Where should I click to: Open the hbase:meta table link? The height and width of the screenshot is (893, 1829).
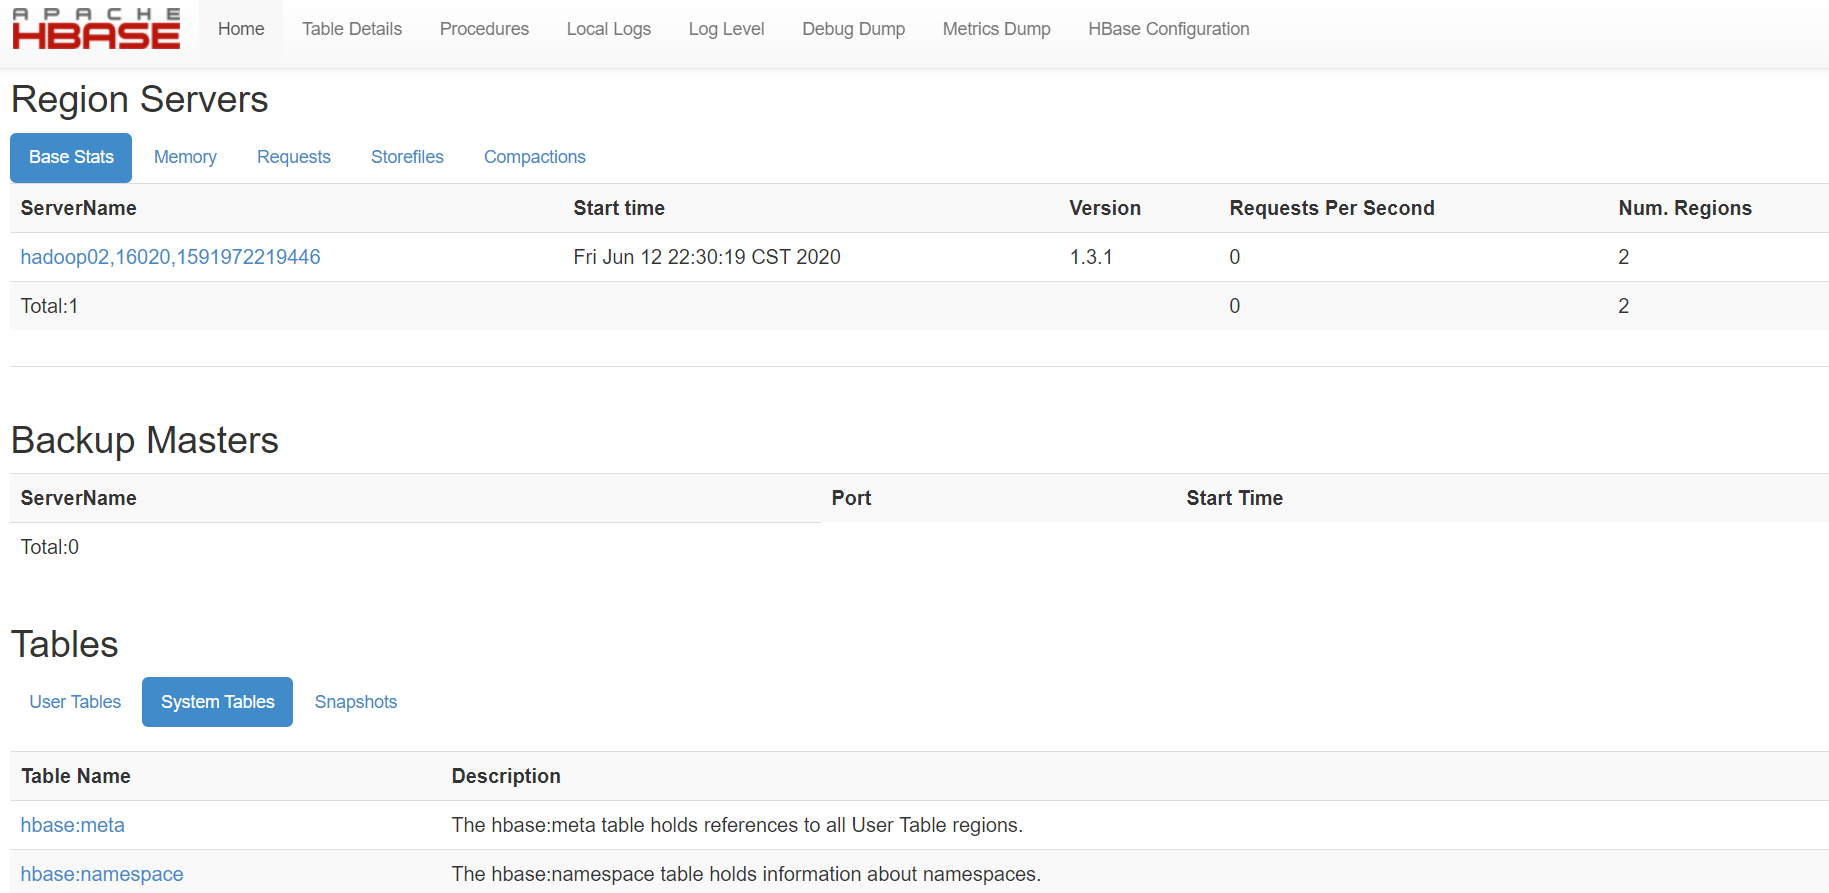73,825
